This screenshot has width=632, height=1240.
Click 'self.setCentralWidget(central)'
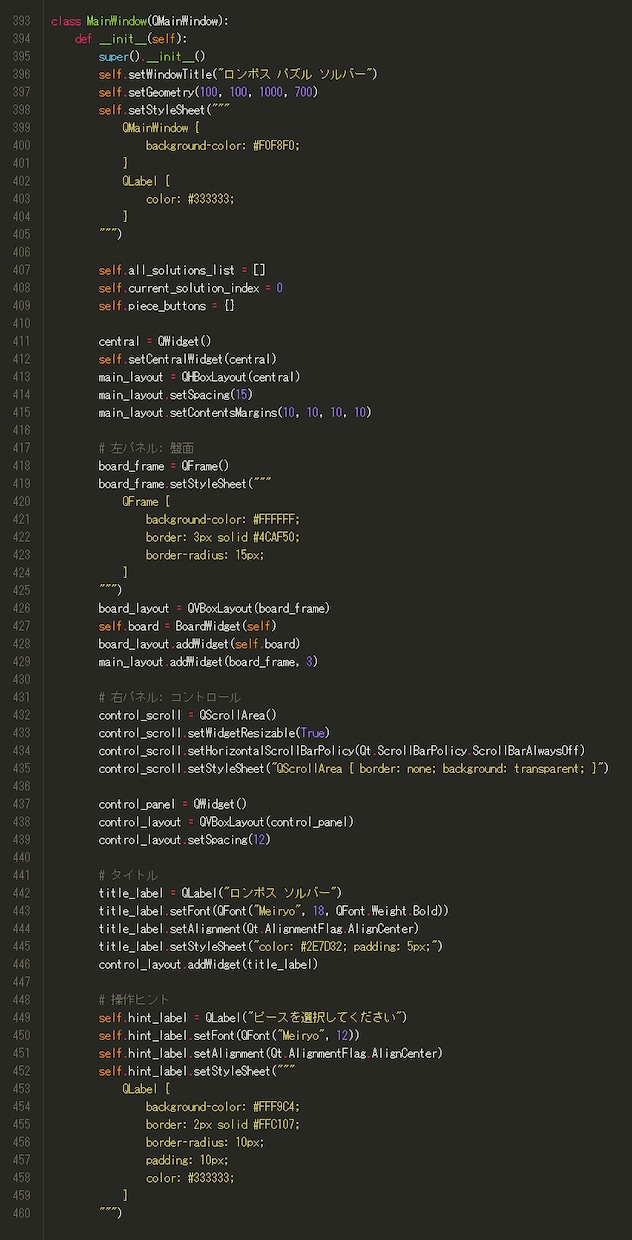pos(187,359)
